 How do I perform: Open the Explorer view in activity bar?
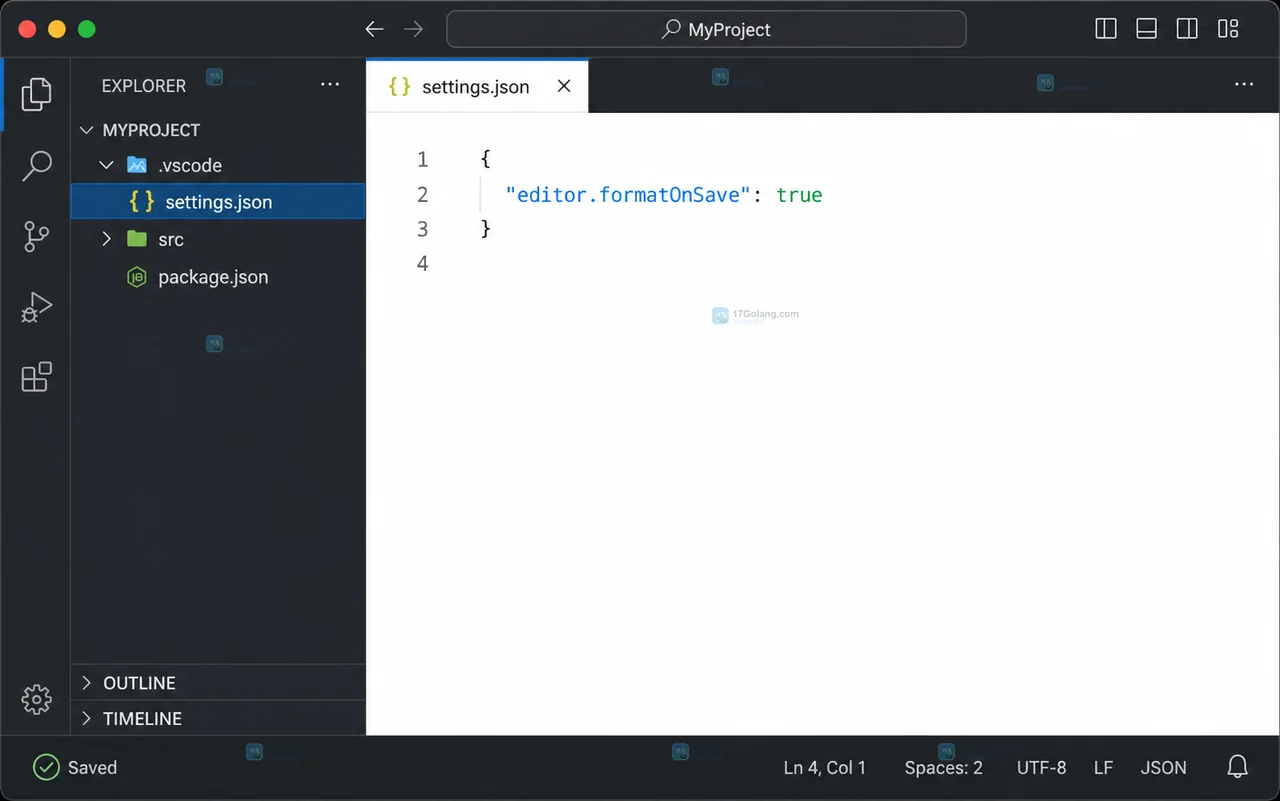point(36,93)
